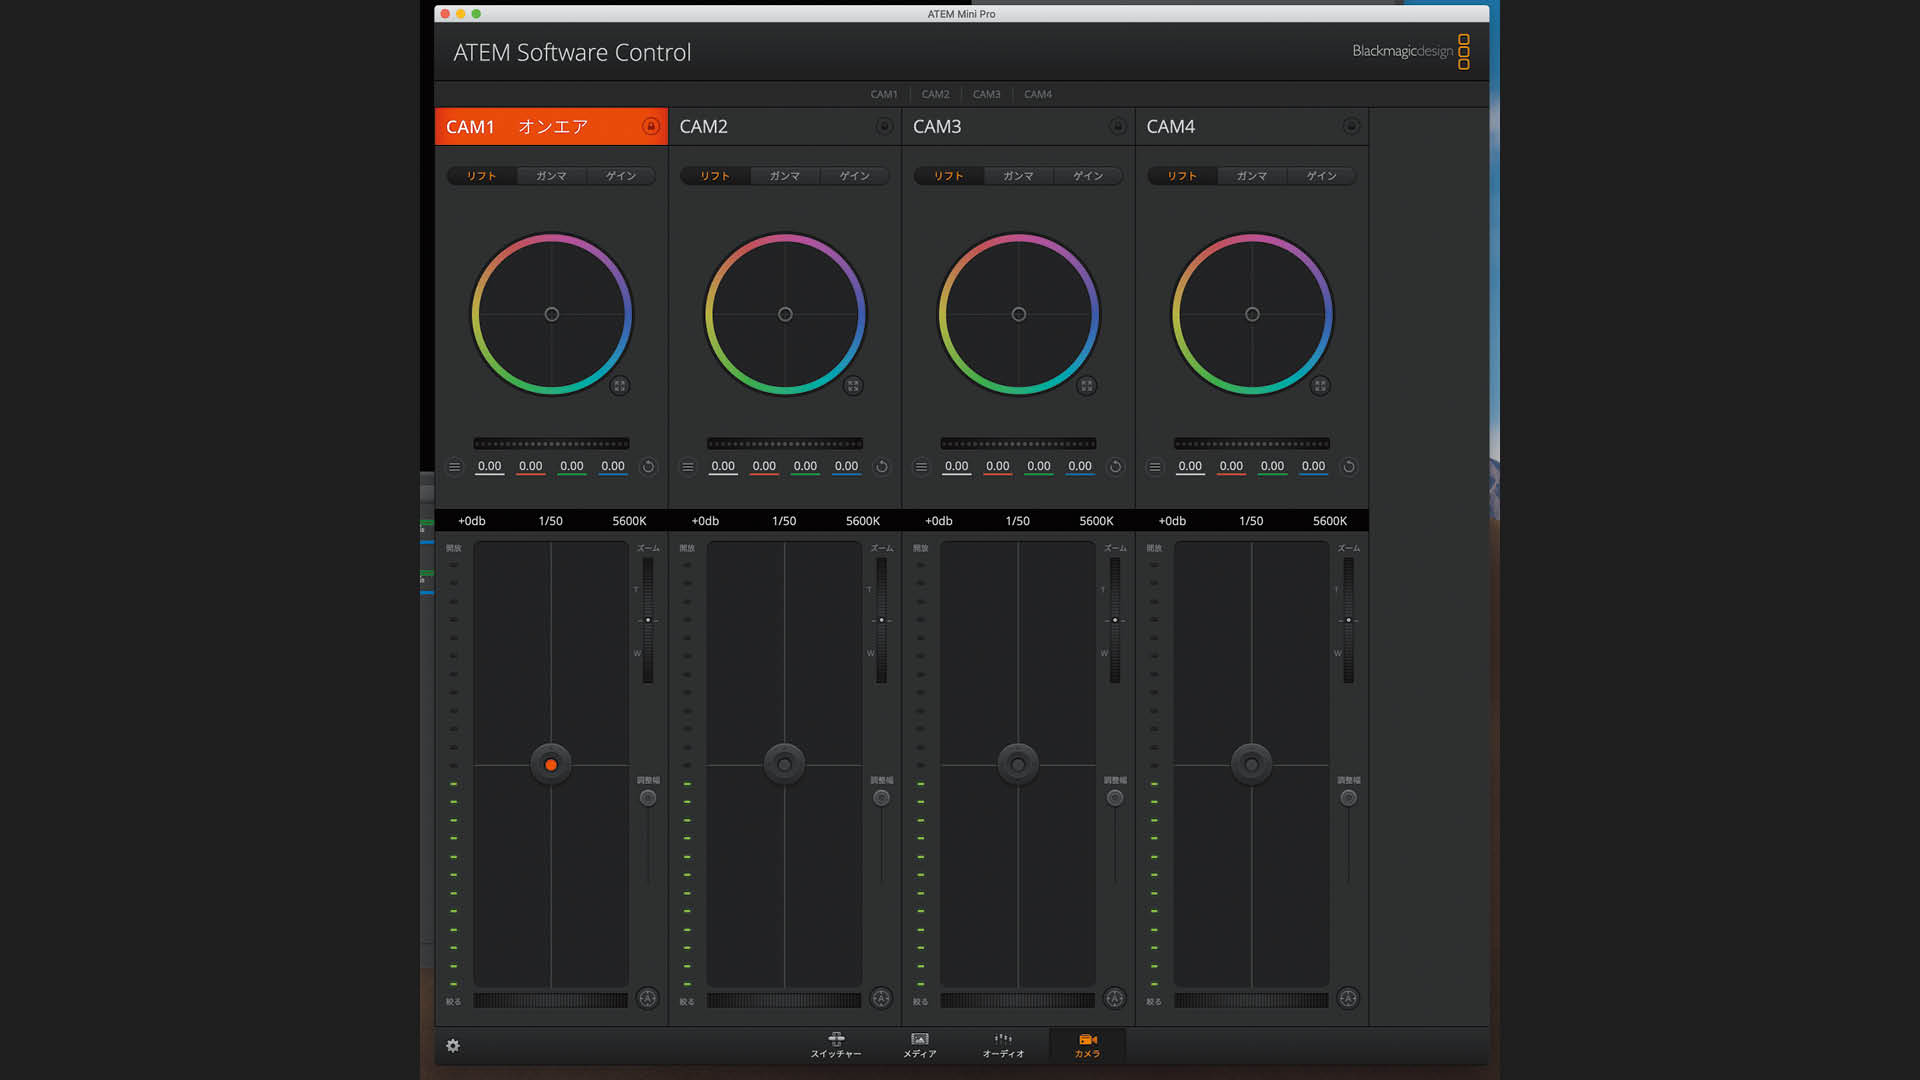Open the CAM2 5600K white balance setting

863,521
